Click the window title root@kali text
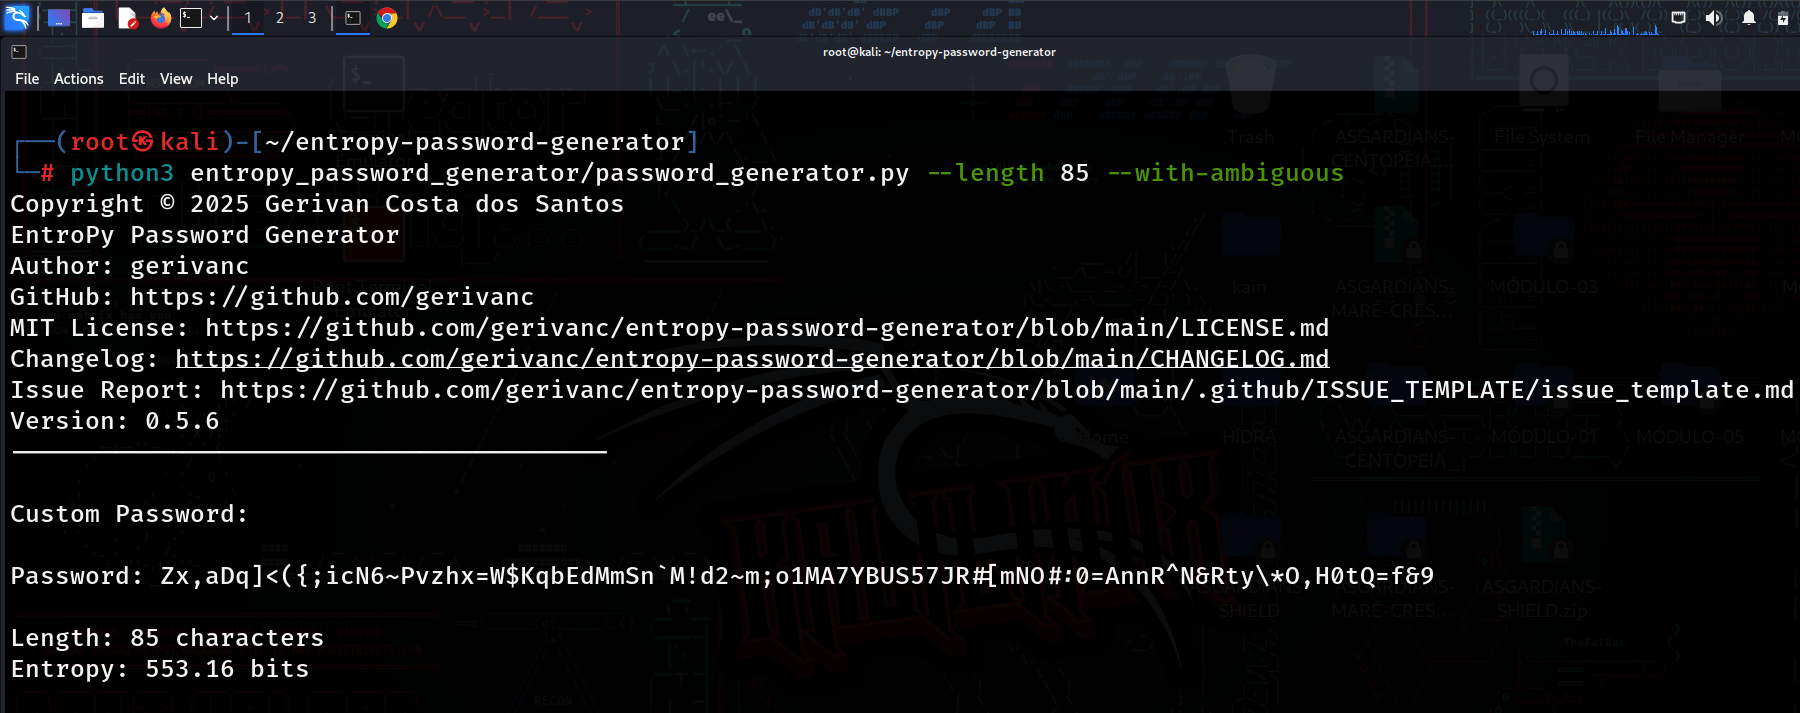The width and height of the screenshot is (1800, 713). 939,52
